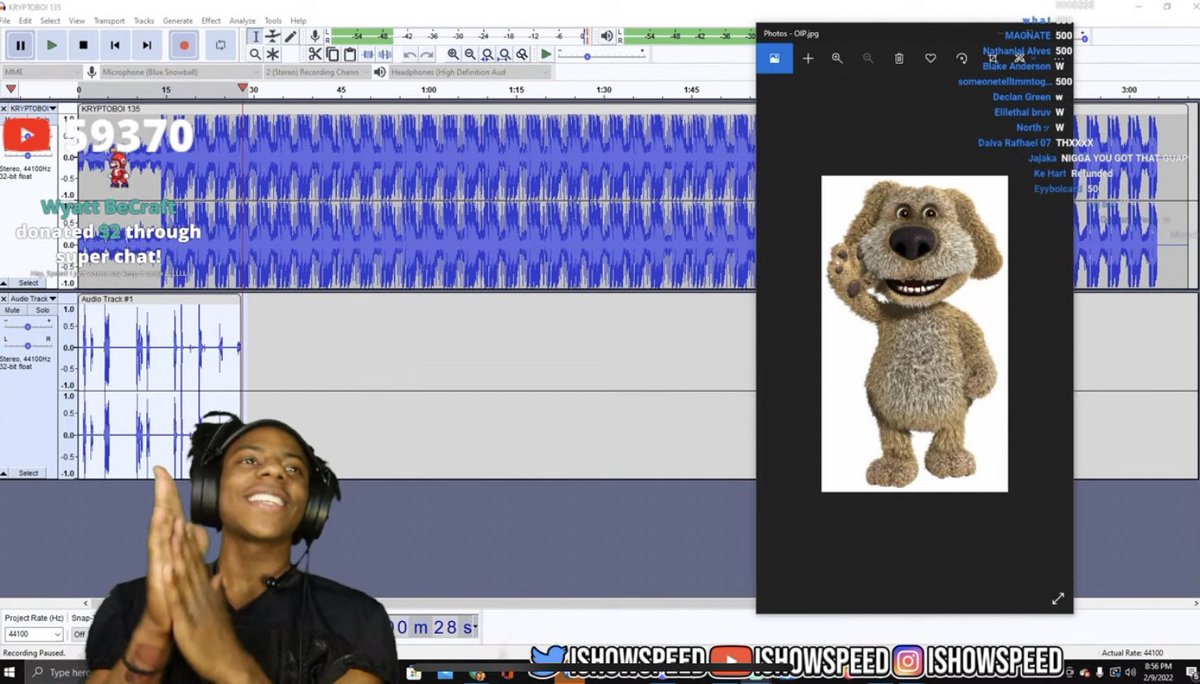This screenshot has width=1200, height=684.
Task: Favorite the image with the heart toggle
Action: coord(930,58)
